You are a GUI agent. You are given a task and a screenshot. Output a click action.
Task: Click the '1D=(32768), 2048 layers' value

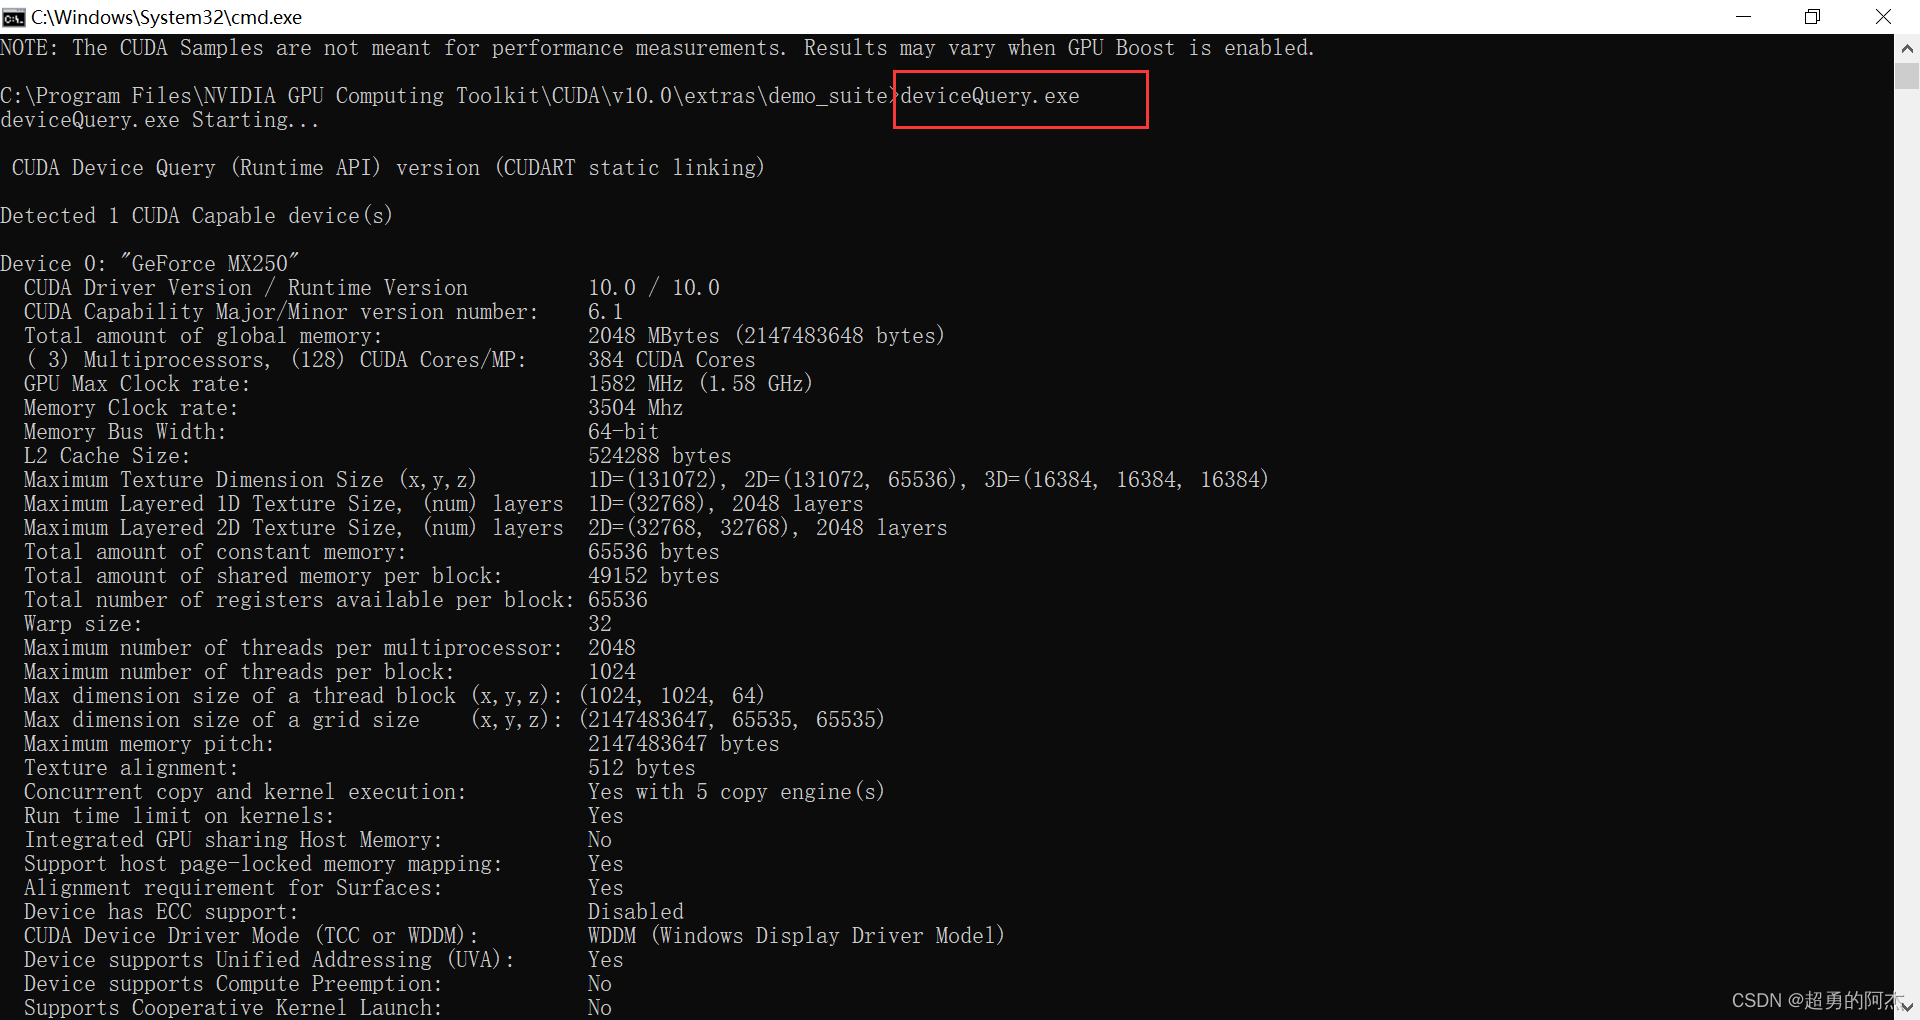coord(726,504)
